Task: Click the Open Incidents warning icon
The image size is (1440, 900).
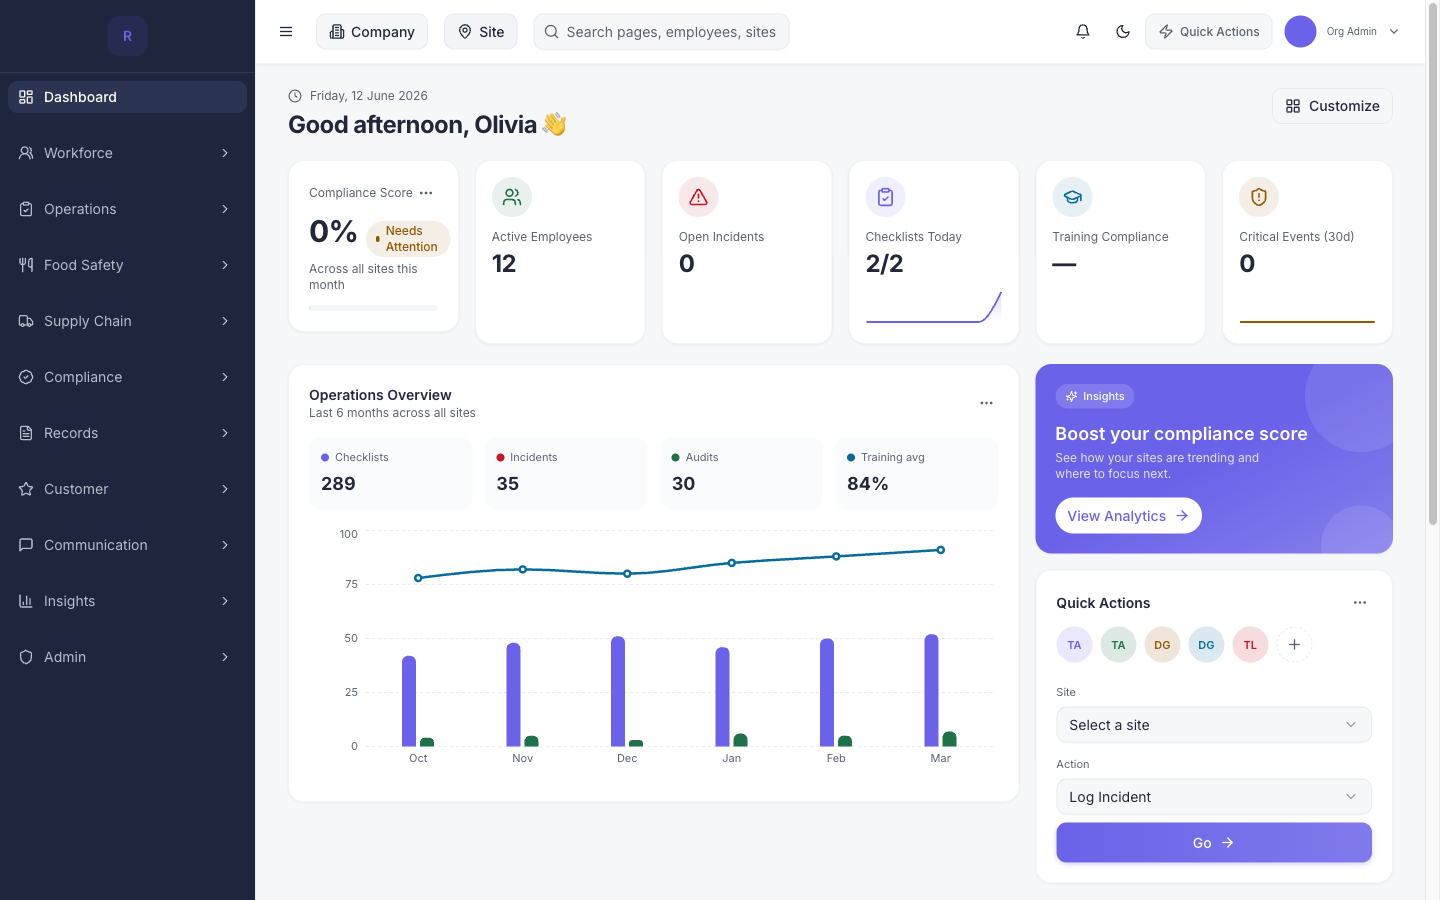Action: tap(699, 197)
